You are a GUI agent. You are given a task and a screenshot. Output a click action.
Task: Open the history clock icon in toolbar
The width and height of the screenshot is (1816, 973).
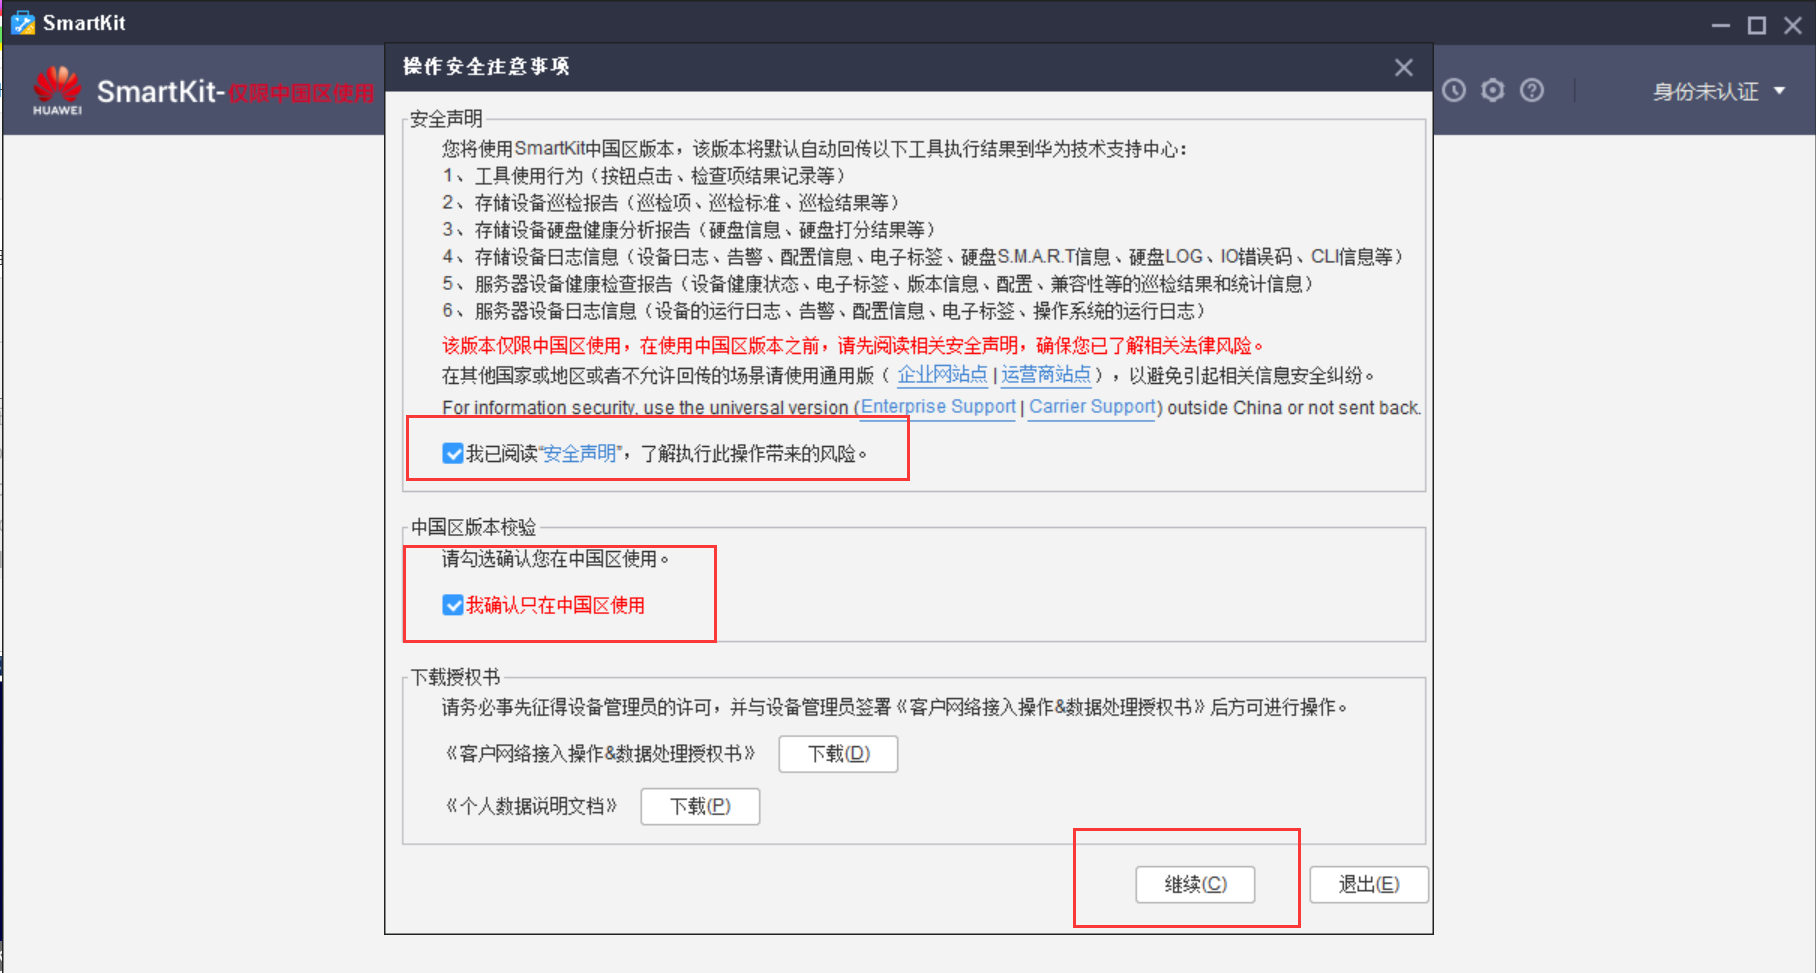1453,90
